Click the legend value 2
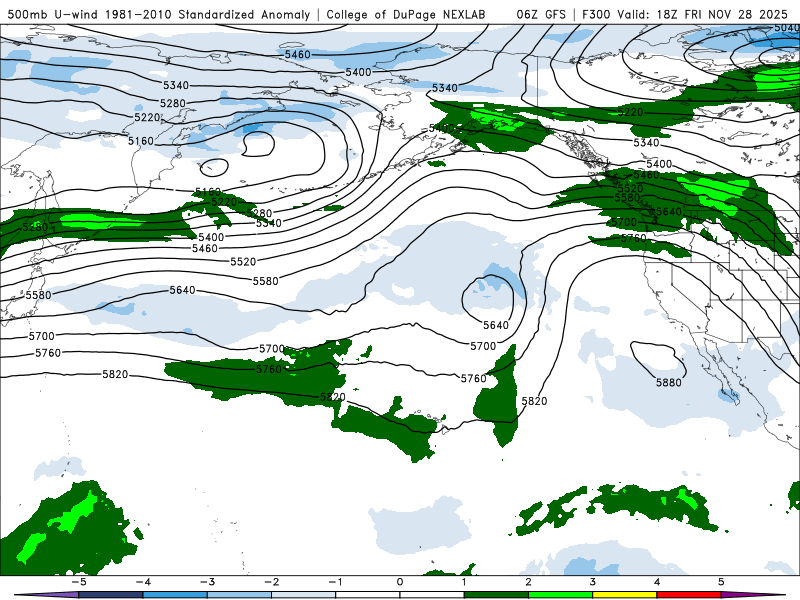This screenshot has height=600, width=800. pos(528,582)
